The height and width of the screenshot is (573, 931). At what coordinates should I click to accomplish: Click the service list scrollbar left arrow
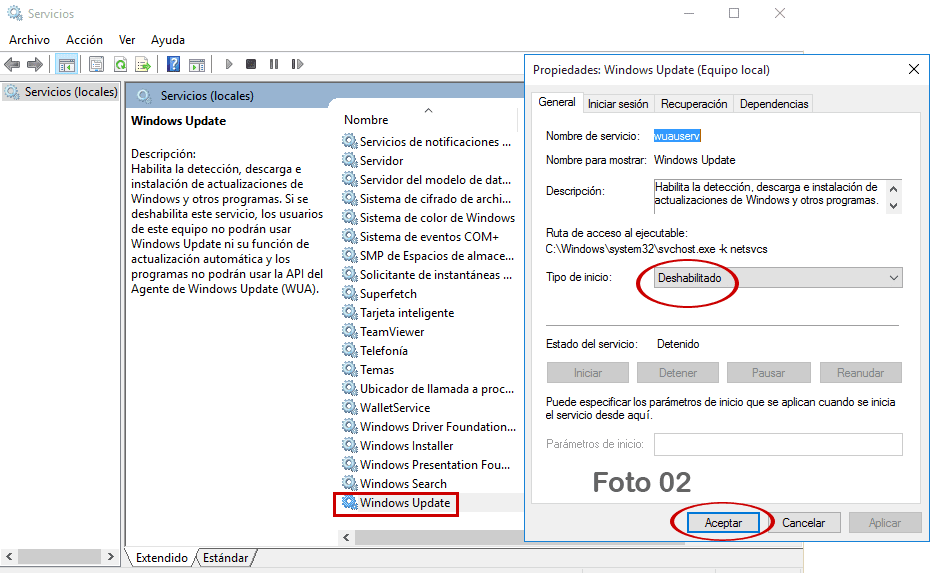pos(346,537)
